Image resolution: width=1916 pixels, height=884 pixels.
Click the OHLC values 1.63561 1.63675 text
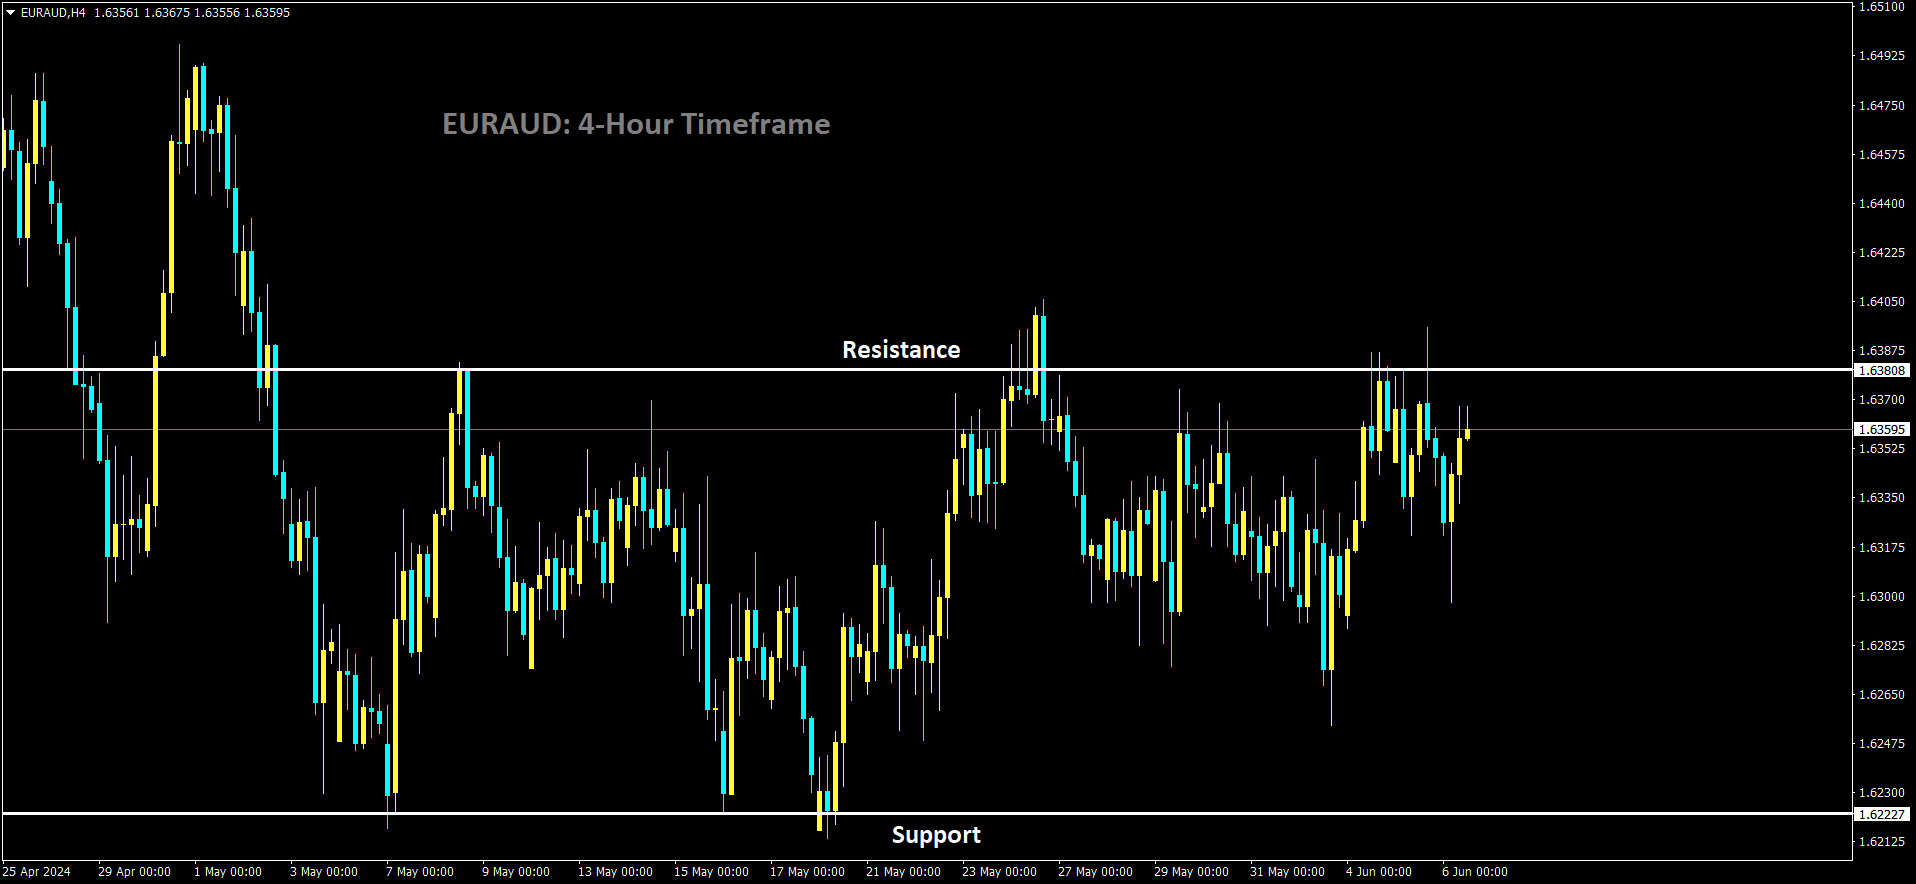142,13
